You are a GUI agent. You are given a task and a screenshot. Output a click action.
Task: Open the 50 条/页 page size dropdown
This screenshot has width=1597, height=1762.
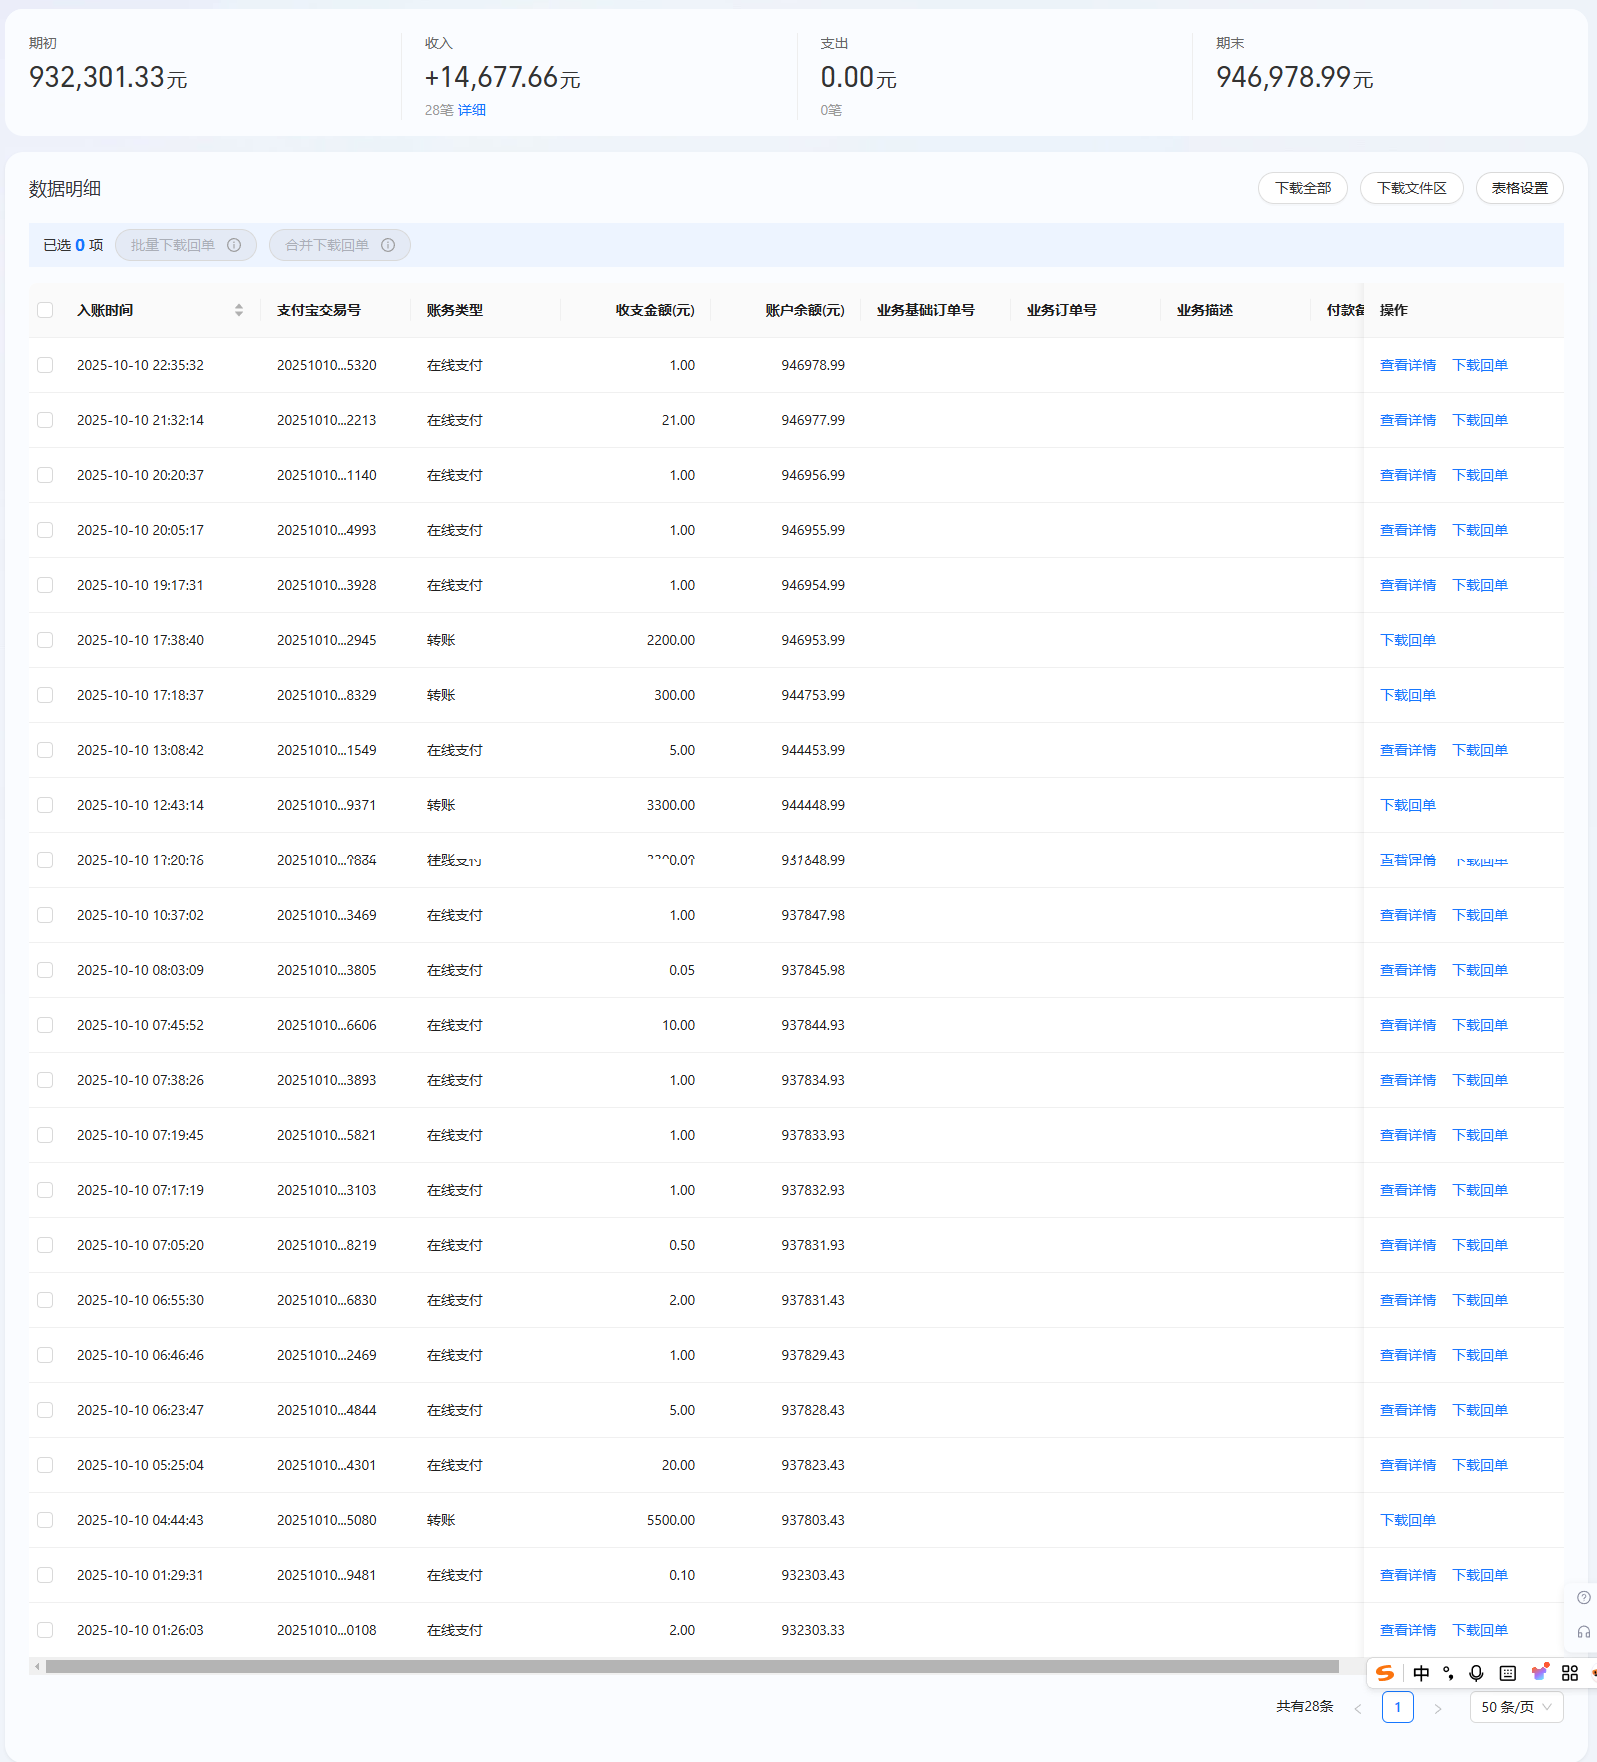[1516, 1707]
